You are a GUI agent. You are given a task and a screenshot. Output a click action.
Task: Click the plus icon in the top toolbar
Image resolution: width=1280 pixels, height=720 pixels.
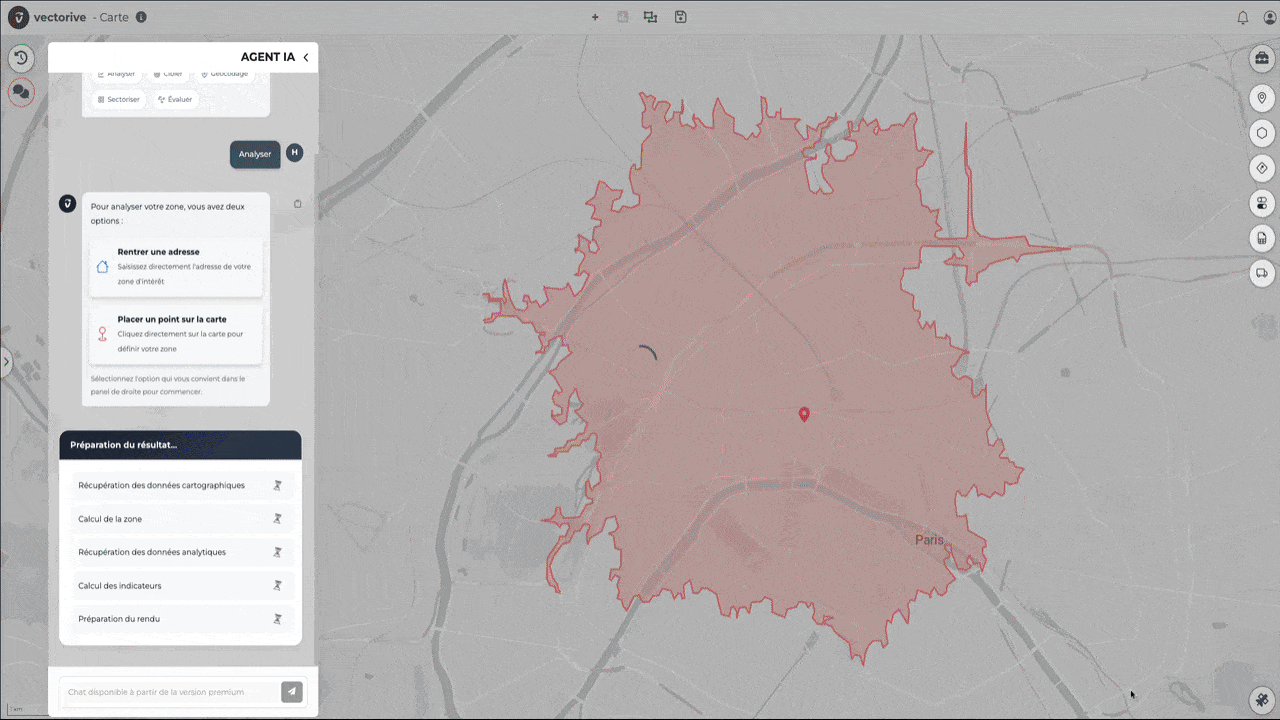pyautogui.click(x=595, y=17)
